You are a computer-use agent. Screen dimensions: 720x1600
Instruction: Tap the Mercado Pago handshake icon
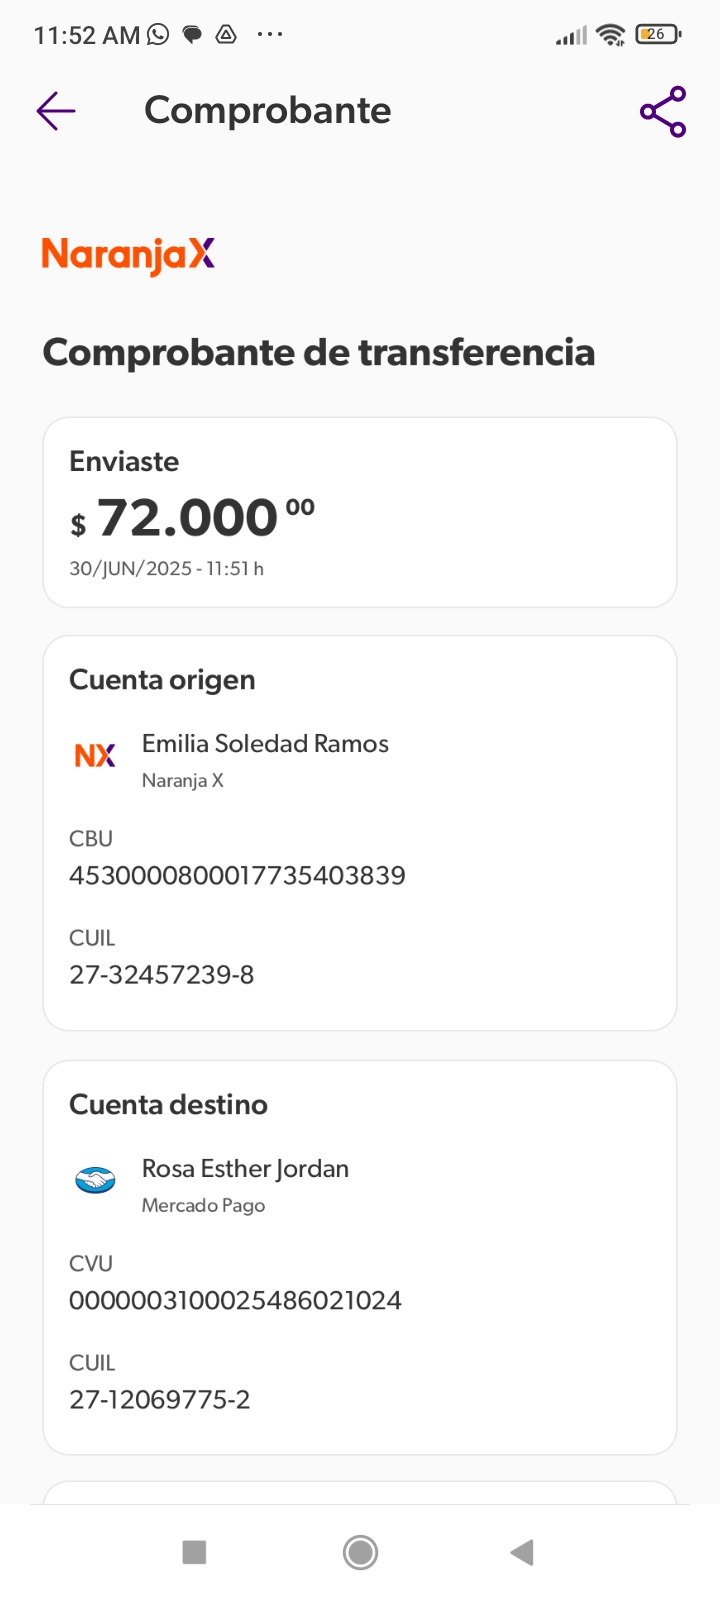[96, 1181]
